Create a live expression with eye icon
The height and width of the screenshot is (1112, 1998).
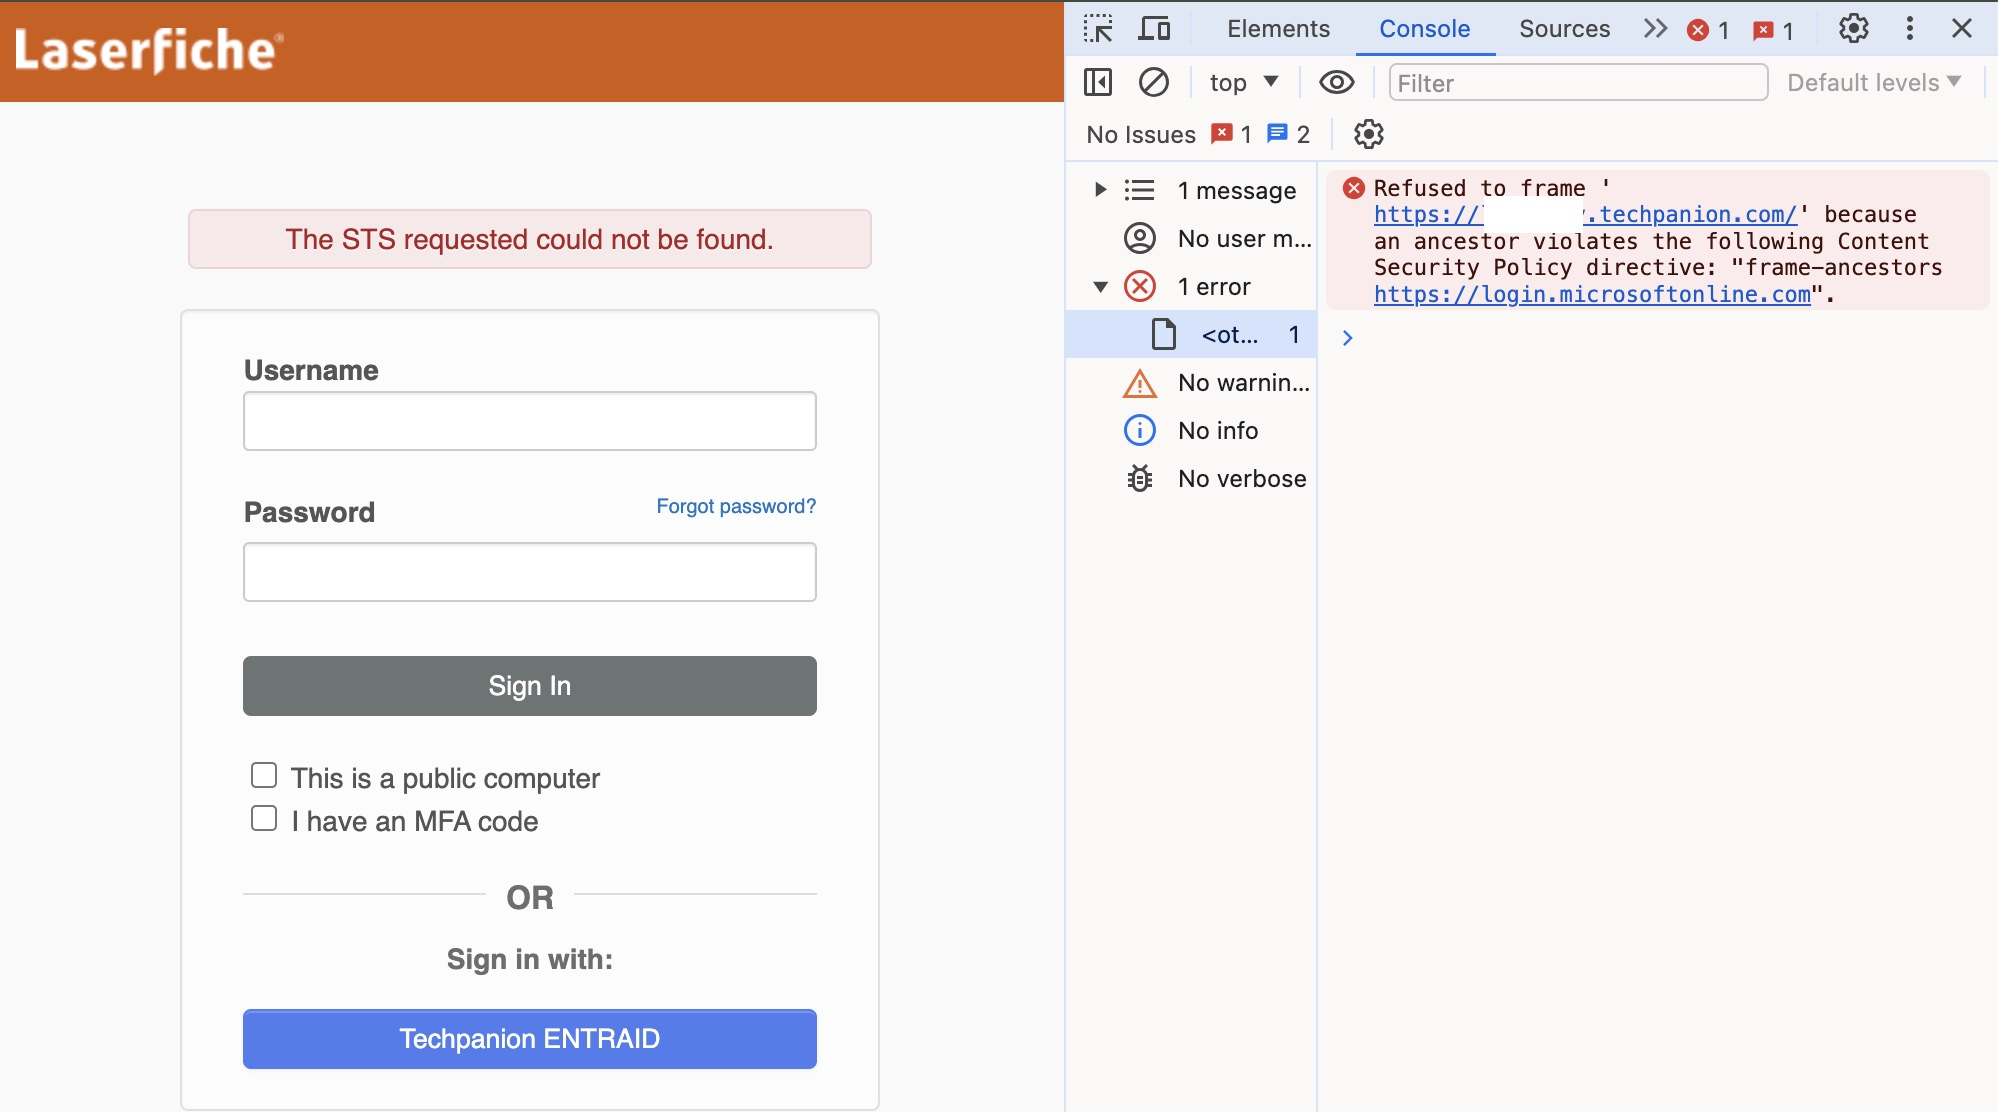click(1337, 82)
